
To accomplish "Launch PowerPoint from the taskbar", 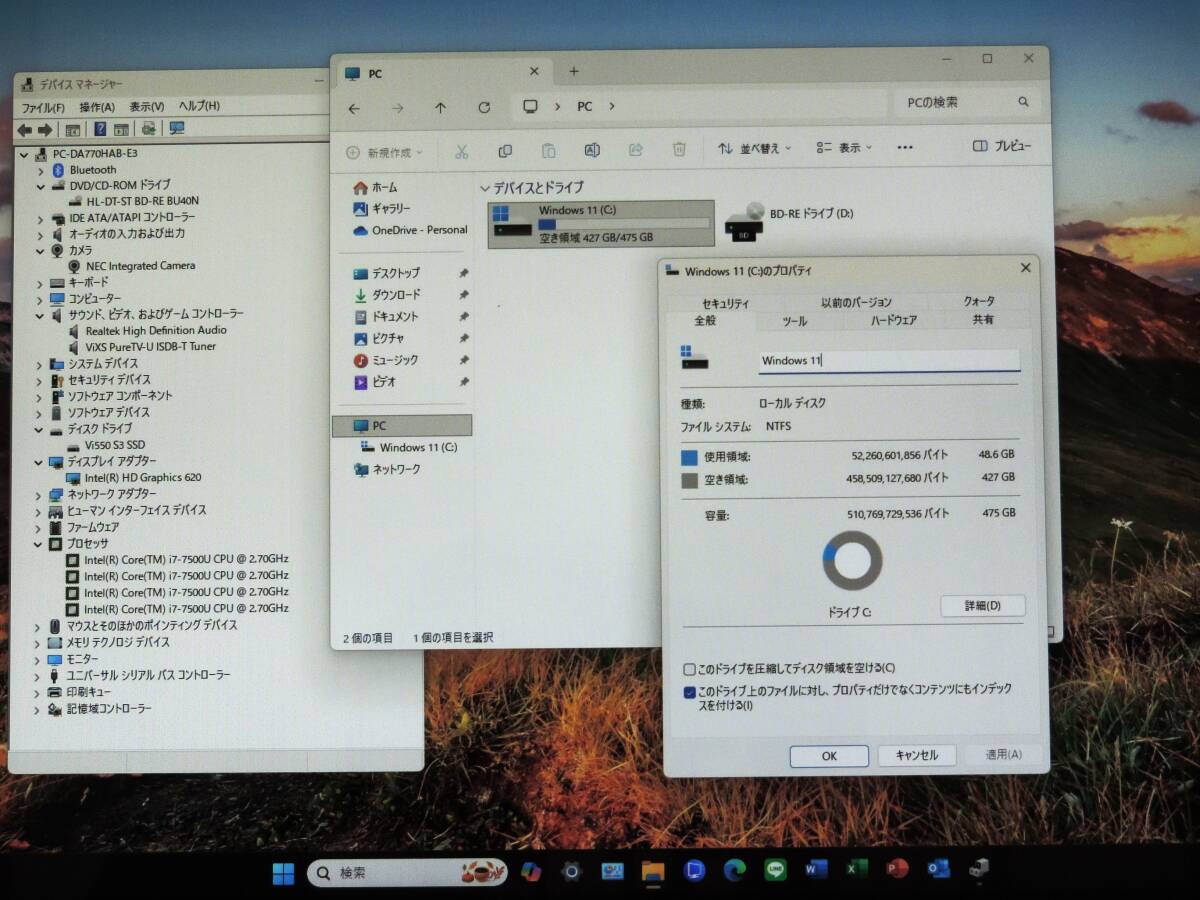I will 897,868.
